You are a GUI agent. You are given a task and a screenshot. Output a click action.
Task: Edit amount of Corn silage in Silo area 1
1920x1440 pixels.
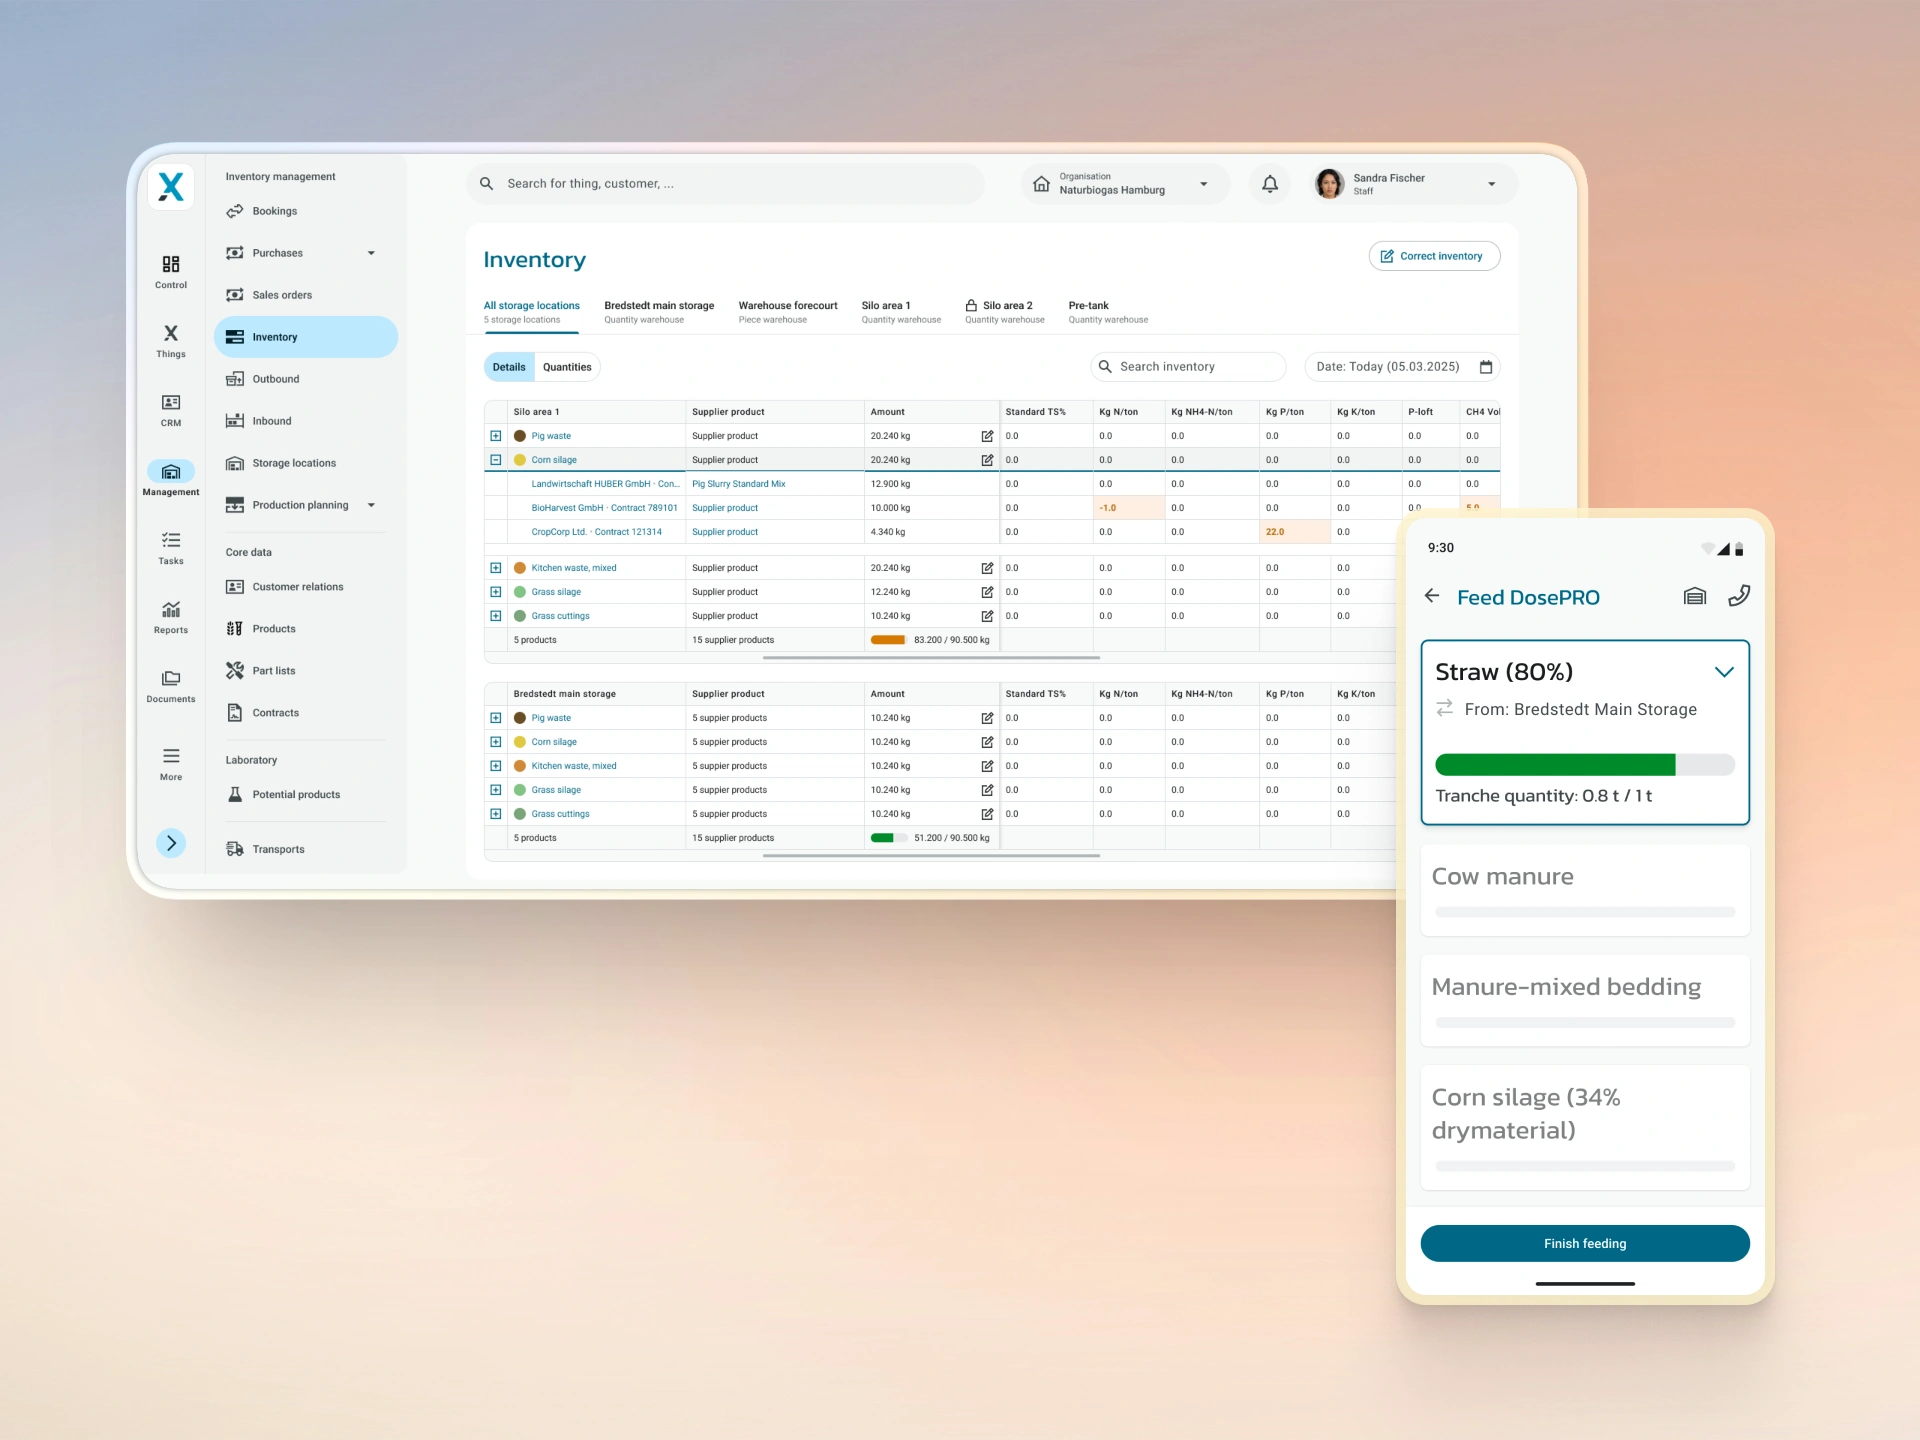point(987,460)
